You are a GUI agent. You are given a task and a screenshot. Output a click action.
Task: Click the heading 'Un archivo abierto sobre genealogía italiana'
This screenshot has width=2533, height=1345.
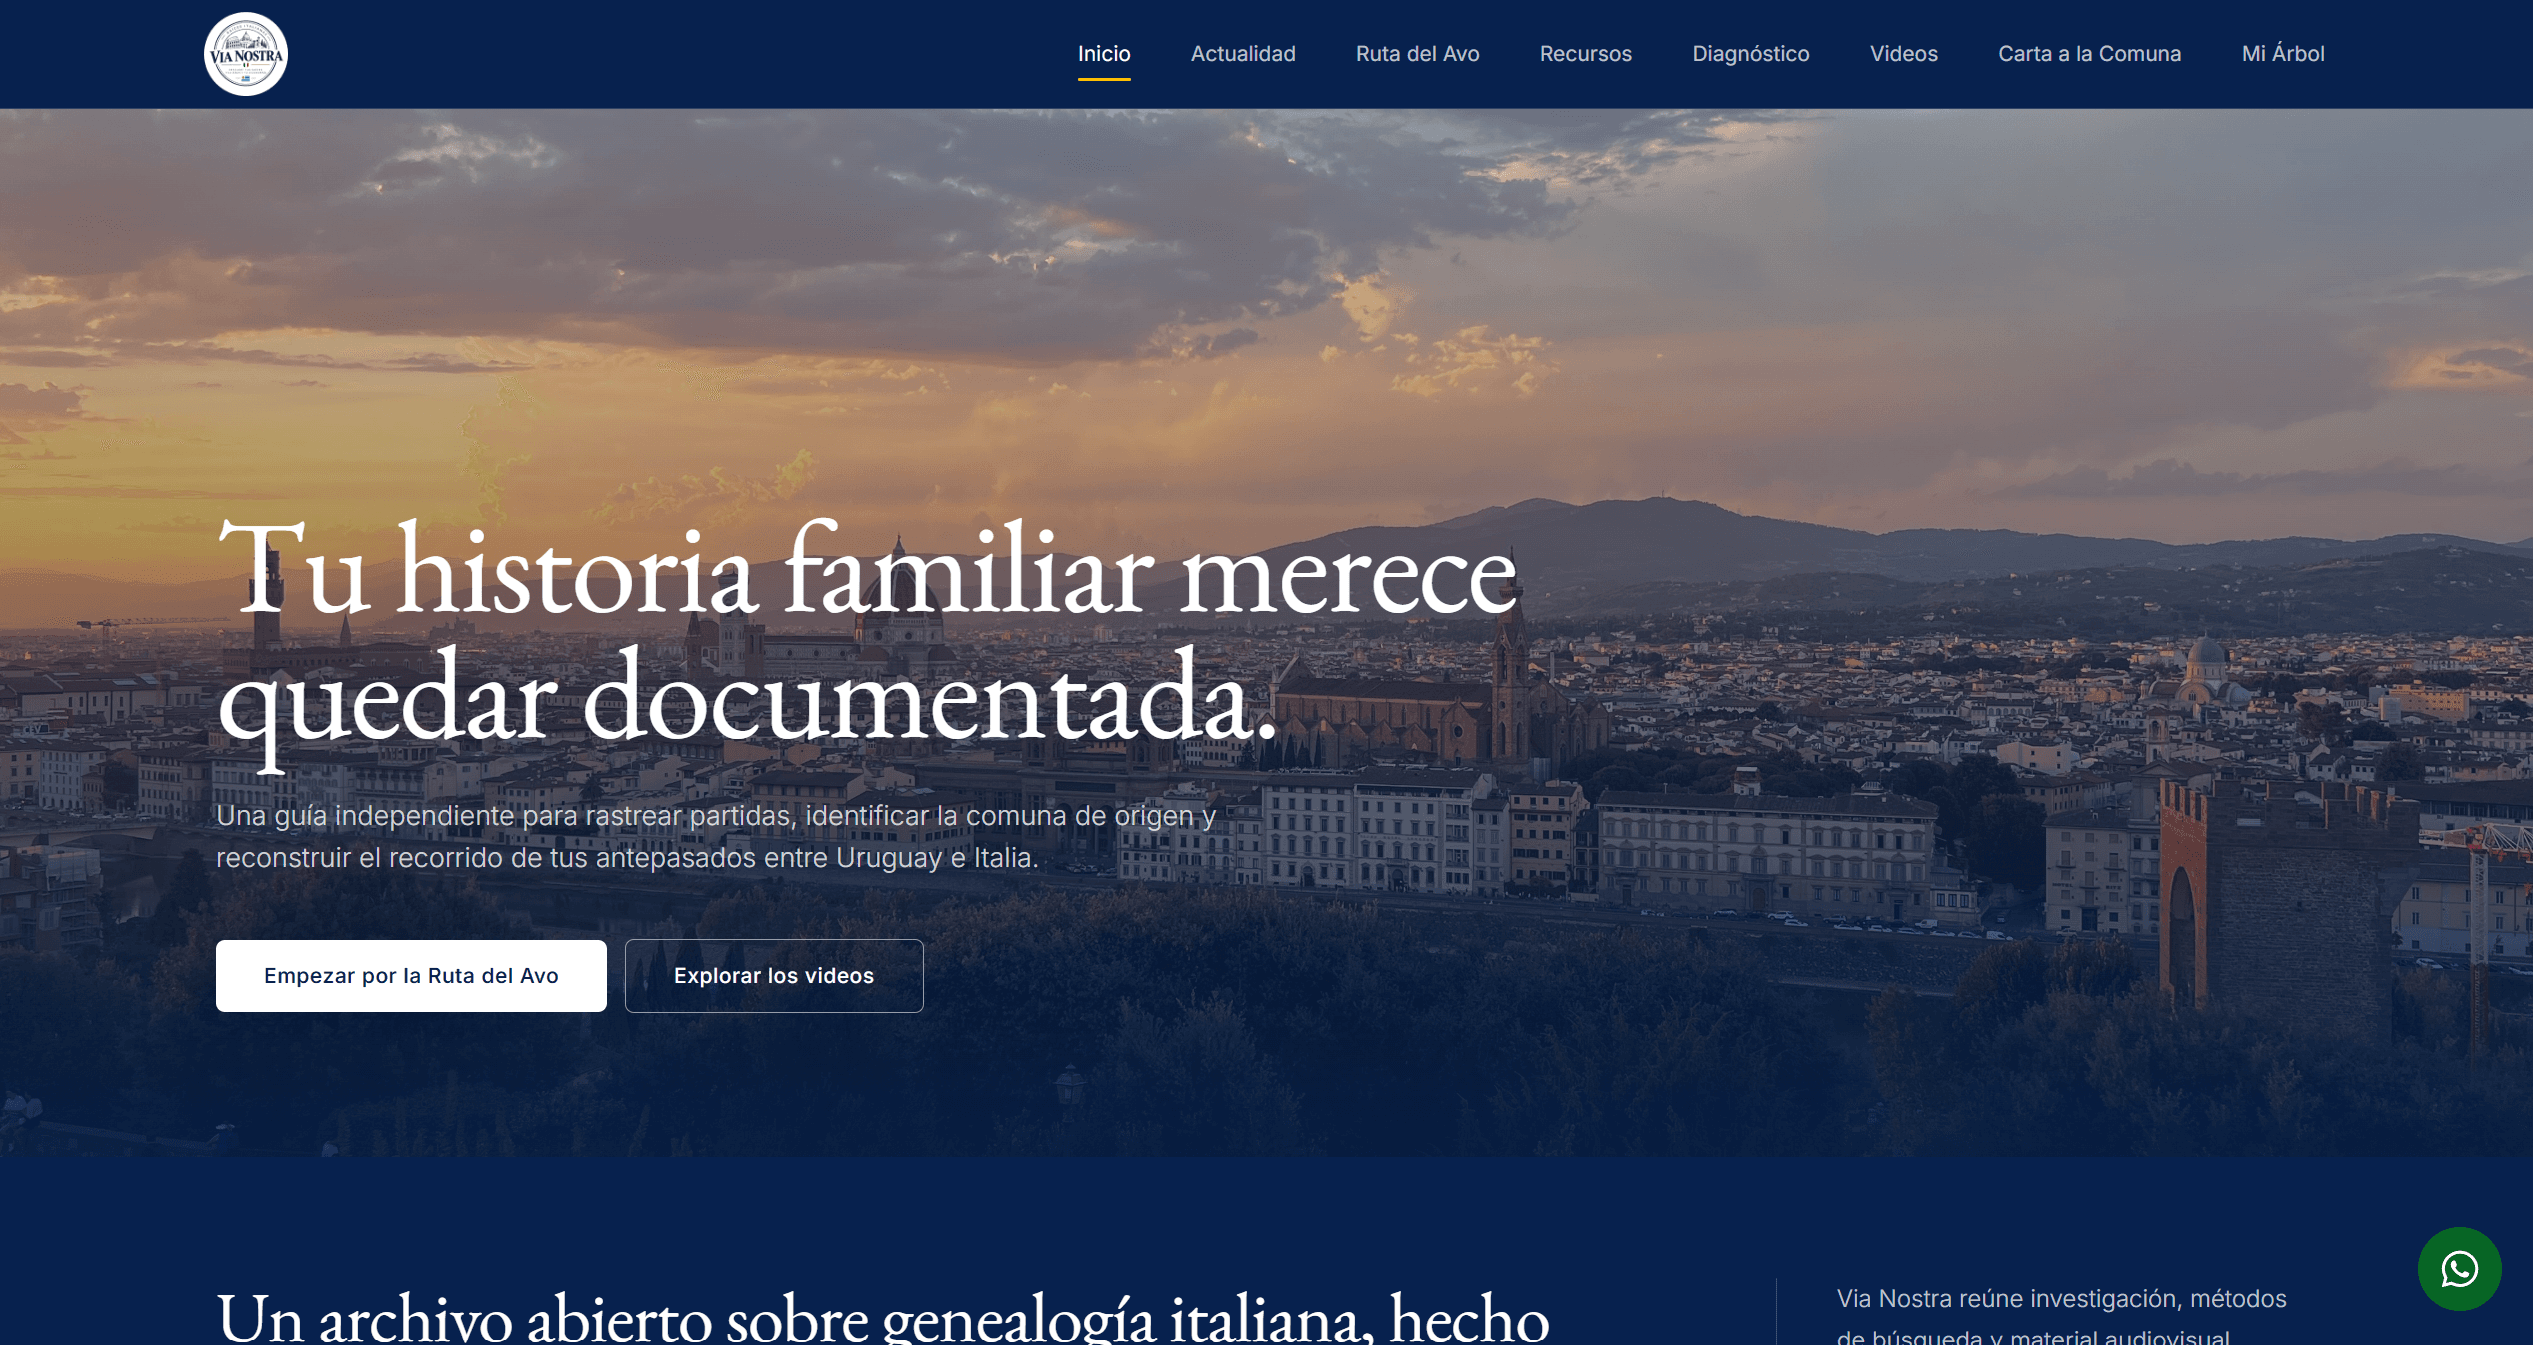883,1317
